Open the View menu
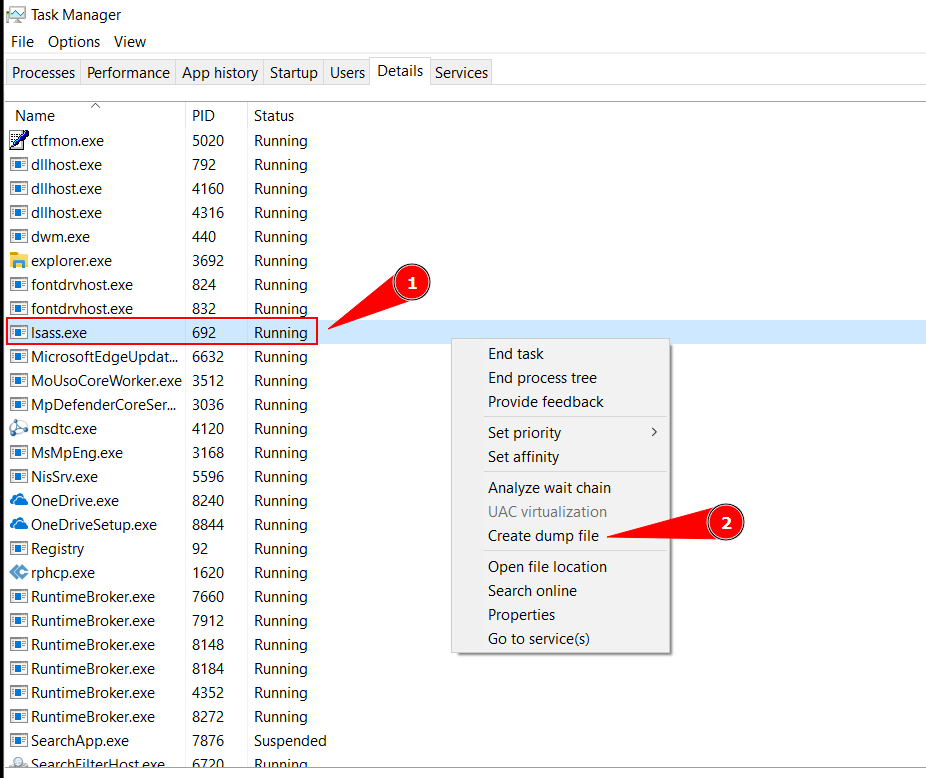 130,42
